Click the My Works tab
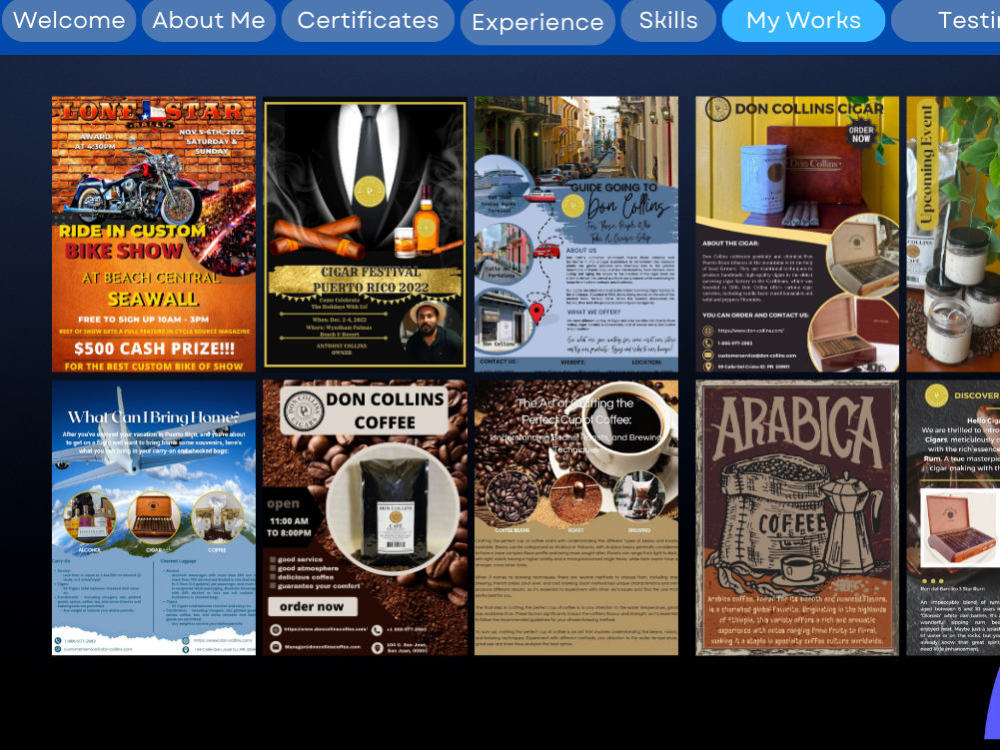1000x750 pixels. (x=804, y=20)
